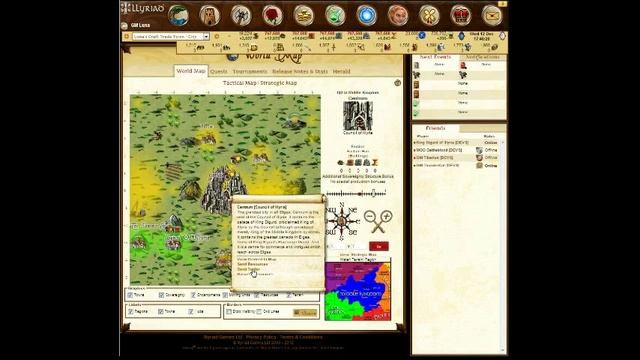Toggle the Sovereignty display checkbox
The width and height of the screenshot is (640, 360).
161,295
